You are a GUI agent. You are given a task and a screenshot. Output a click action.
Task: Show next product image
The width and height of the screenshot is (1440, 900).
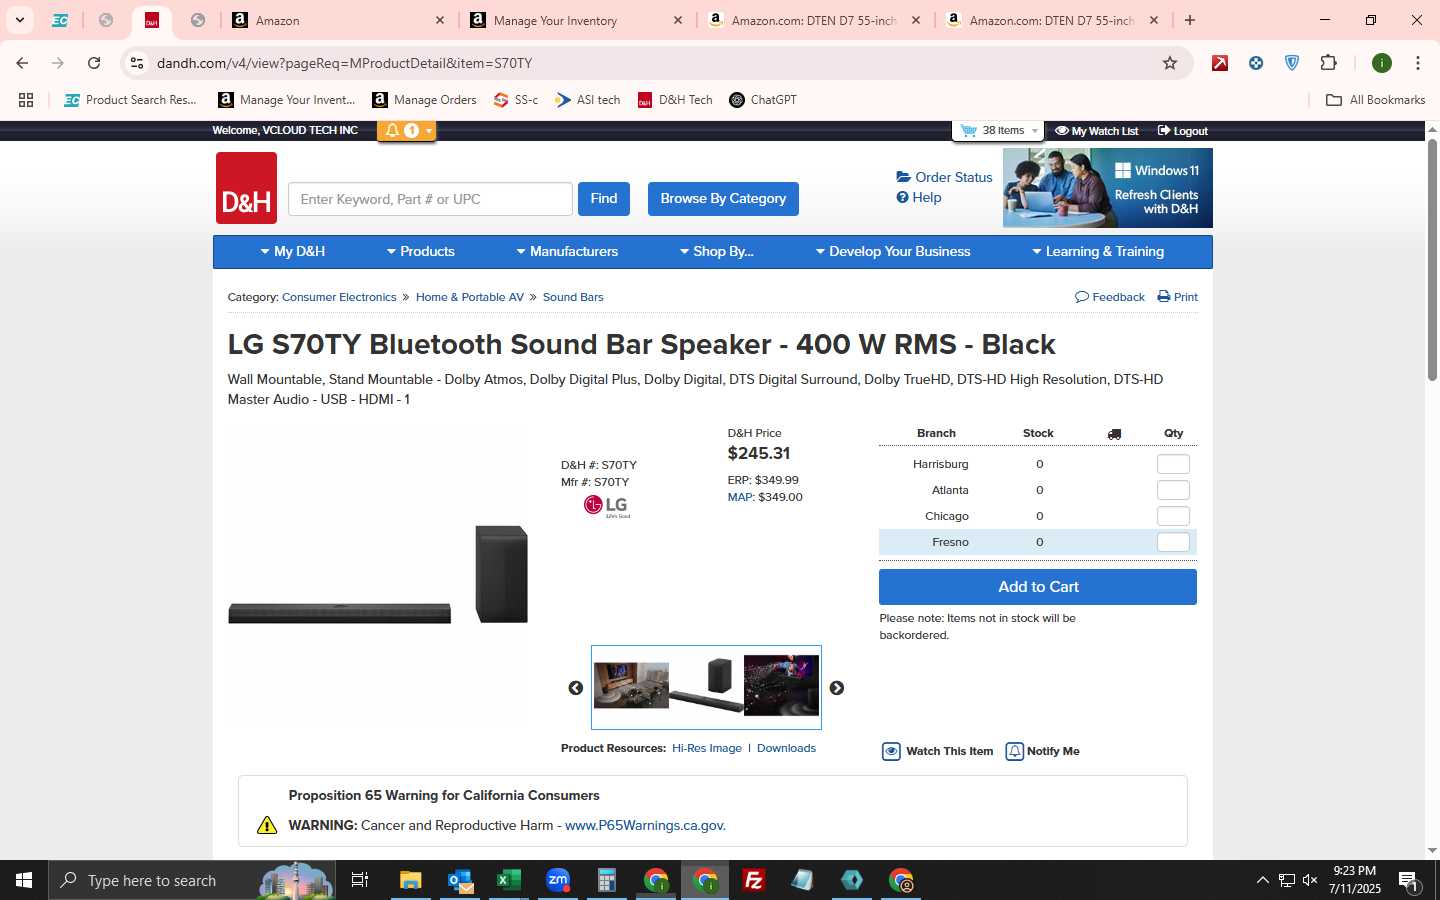837,688
